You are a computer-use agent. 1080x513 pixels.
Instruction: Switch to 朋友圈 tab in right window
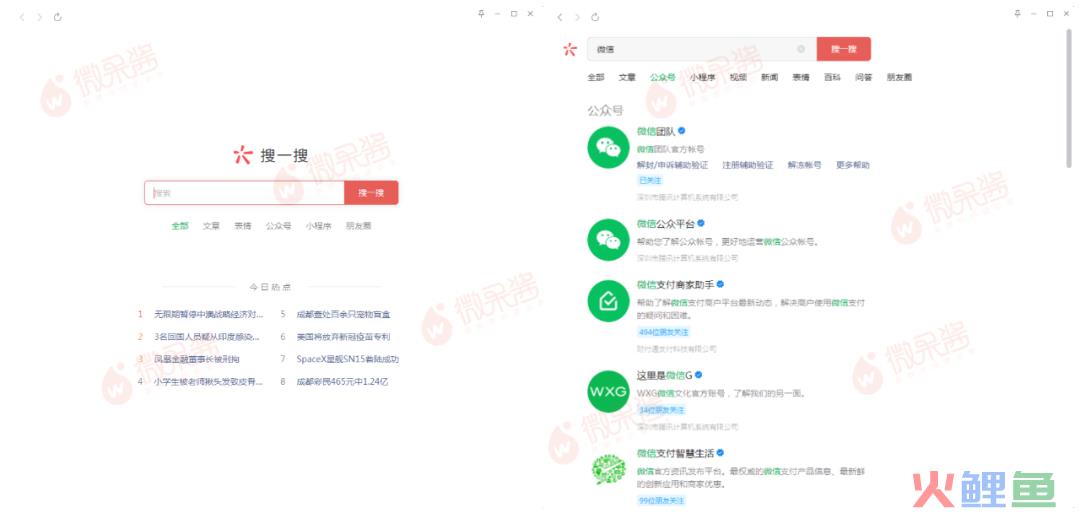point(899,78)
